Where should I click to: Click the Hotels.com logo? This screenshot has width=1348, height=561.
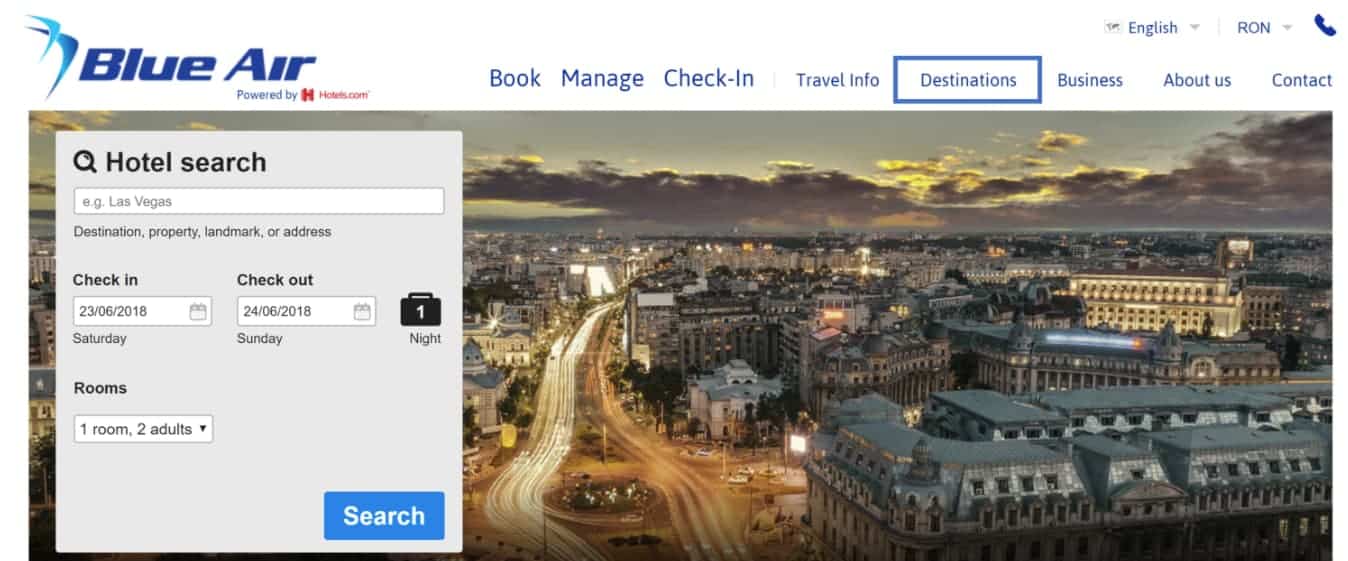coord(335,95)
